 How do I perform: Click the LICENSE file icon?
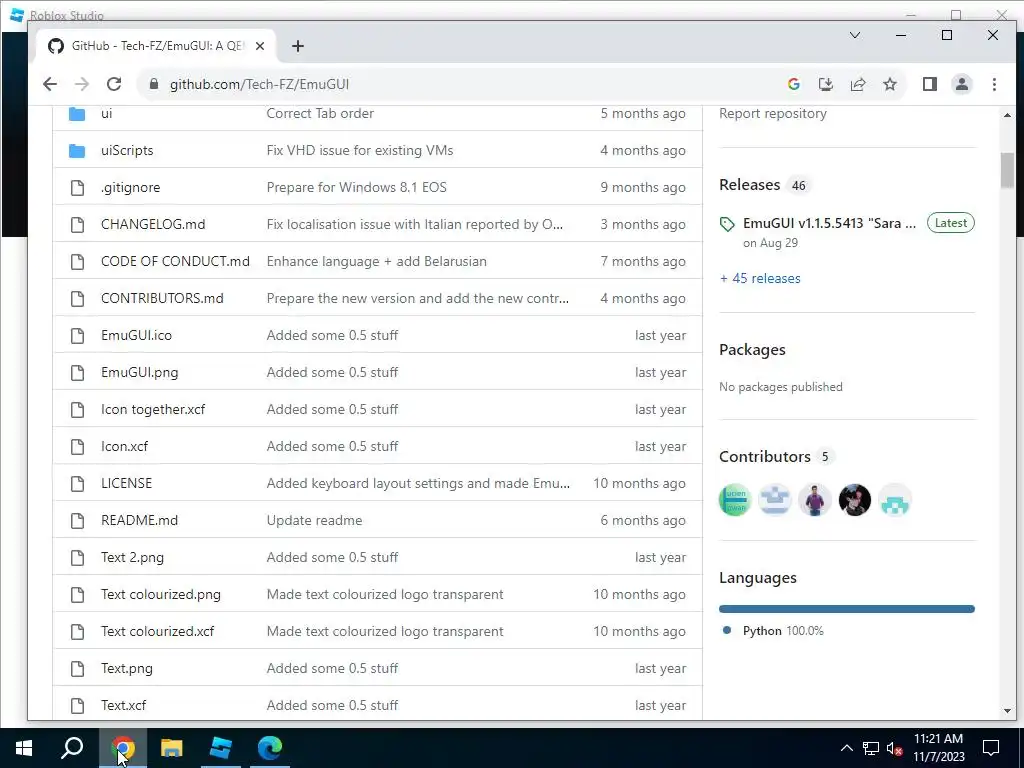(x=77, y=484)
